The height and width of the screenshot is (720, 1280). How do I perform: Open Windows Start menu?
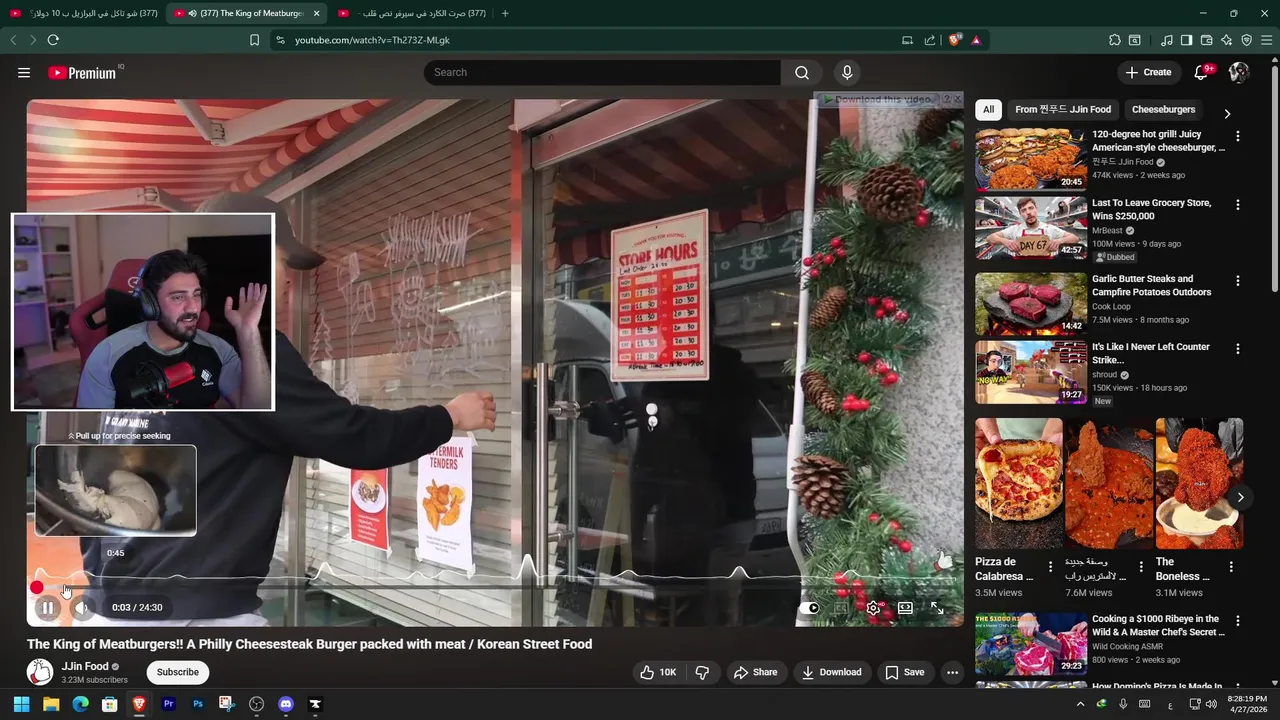pyautogui.click(x=21, y=704)
